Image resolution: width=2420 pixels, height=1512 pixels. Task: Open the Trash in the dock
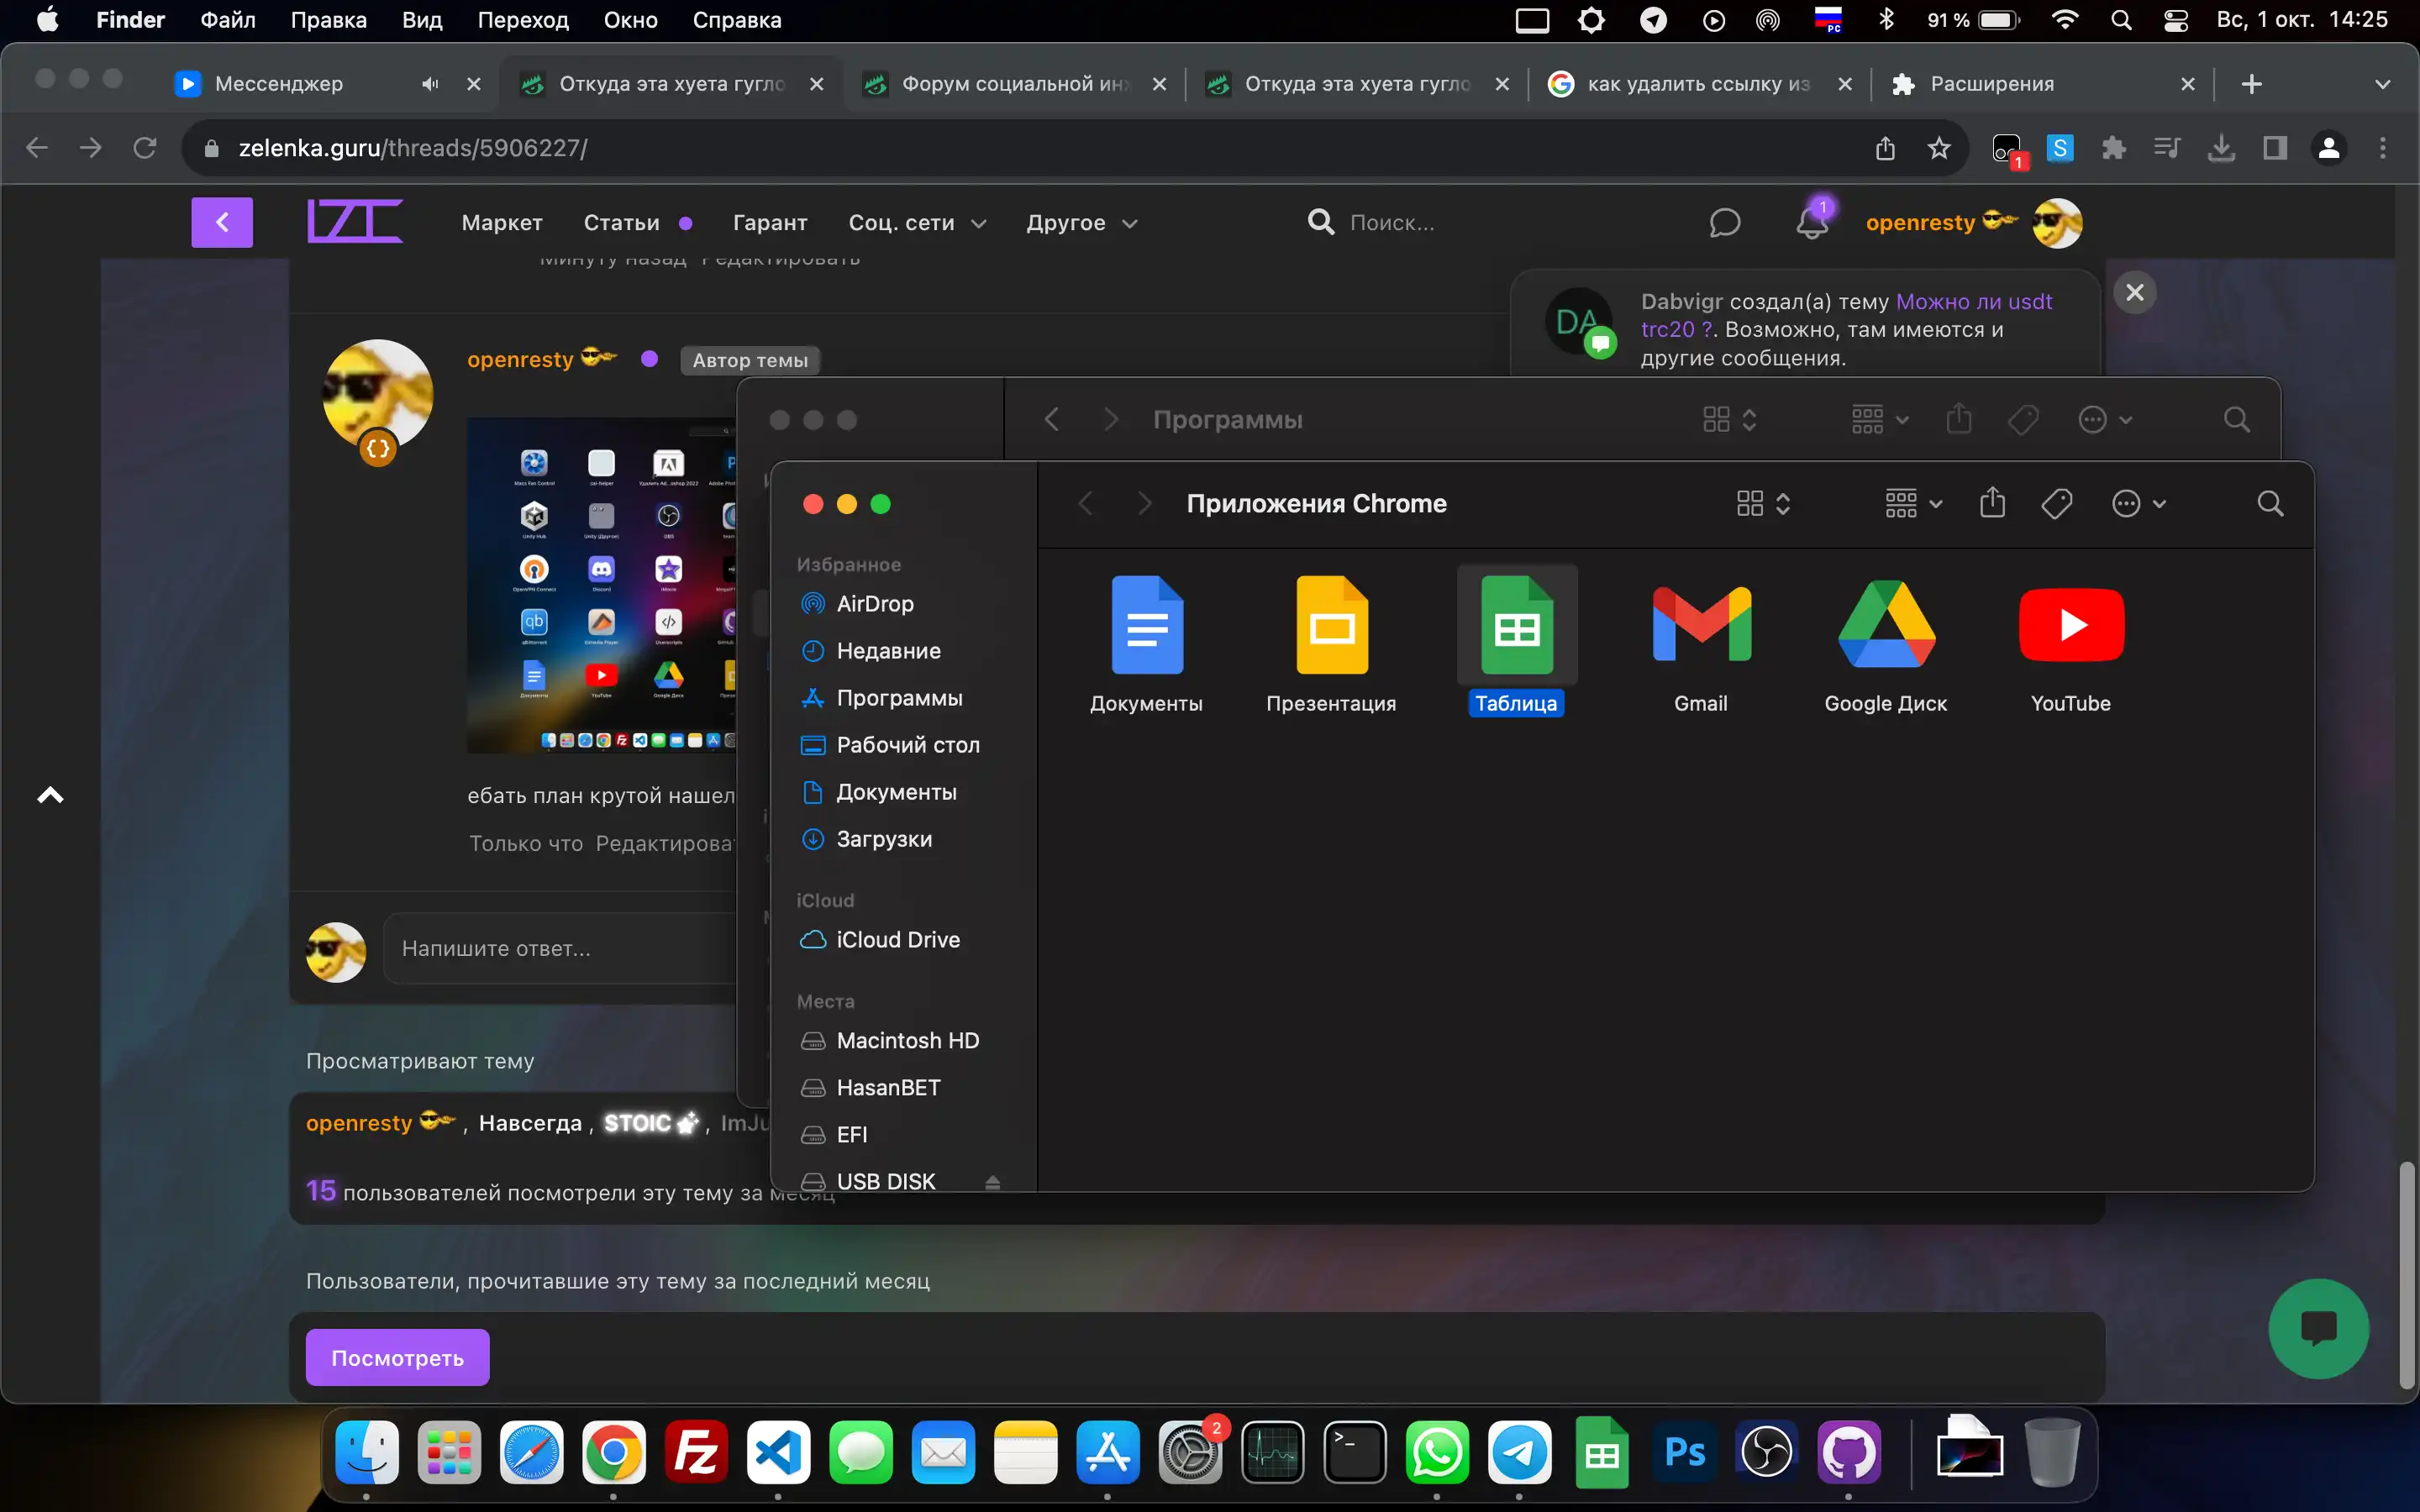(2052, 1452)
